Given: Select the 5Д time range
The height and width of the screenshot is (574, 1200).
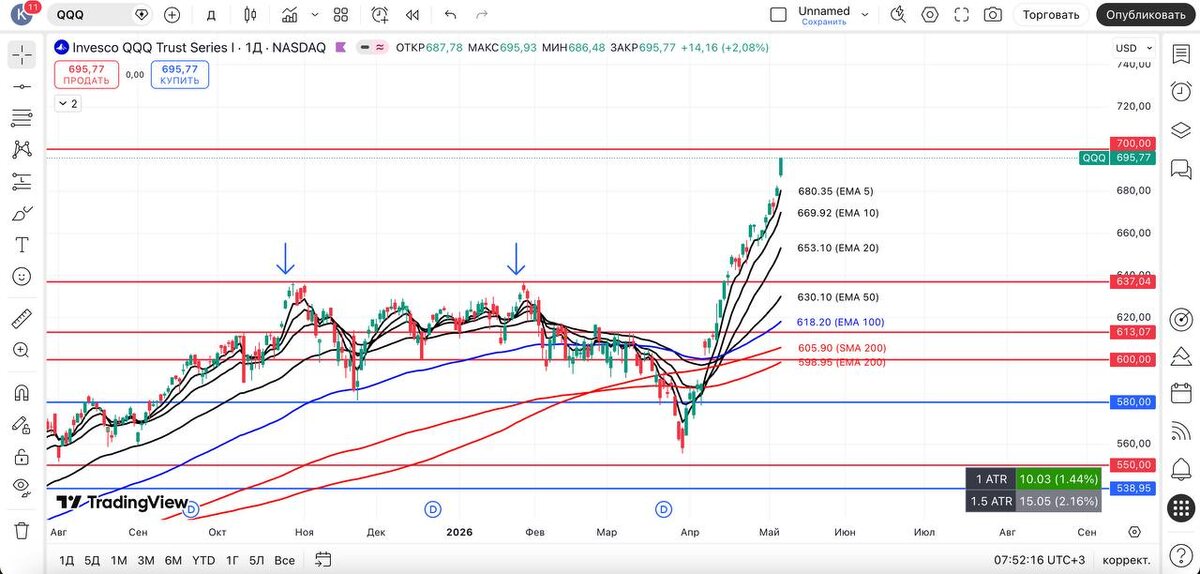Looking at the screenshot, I should click(92, 559).
